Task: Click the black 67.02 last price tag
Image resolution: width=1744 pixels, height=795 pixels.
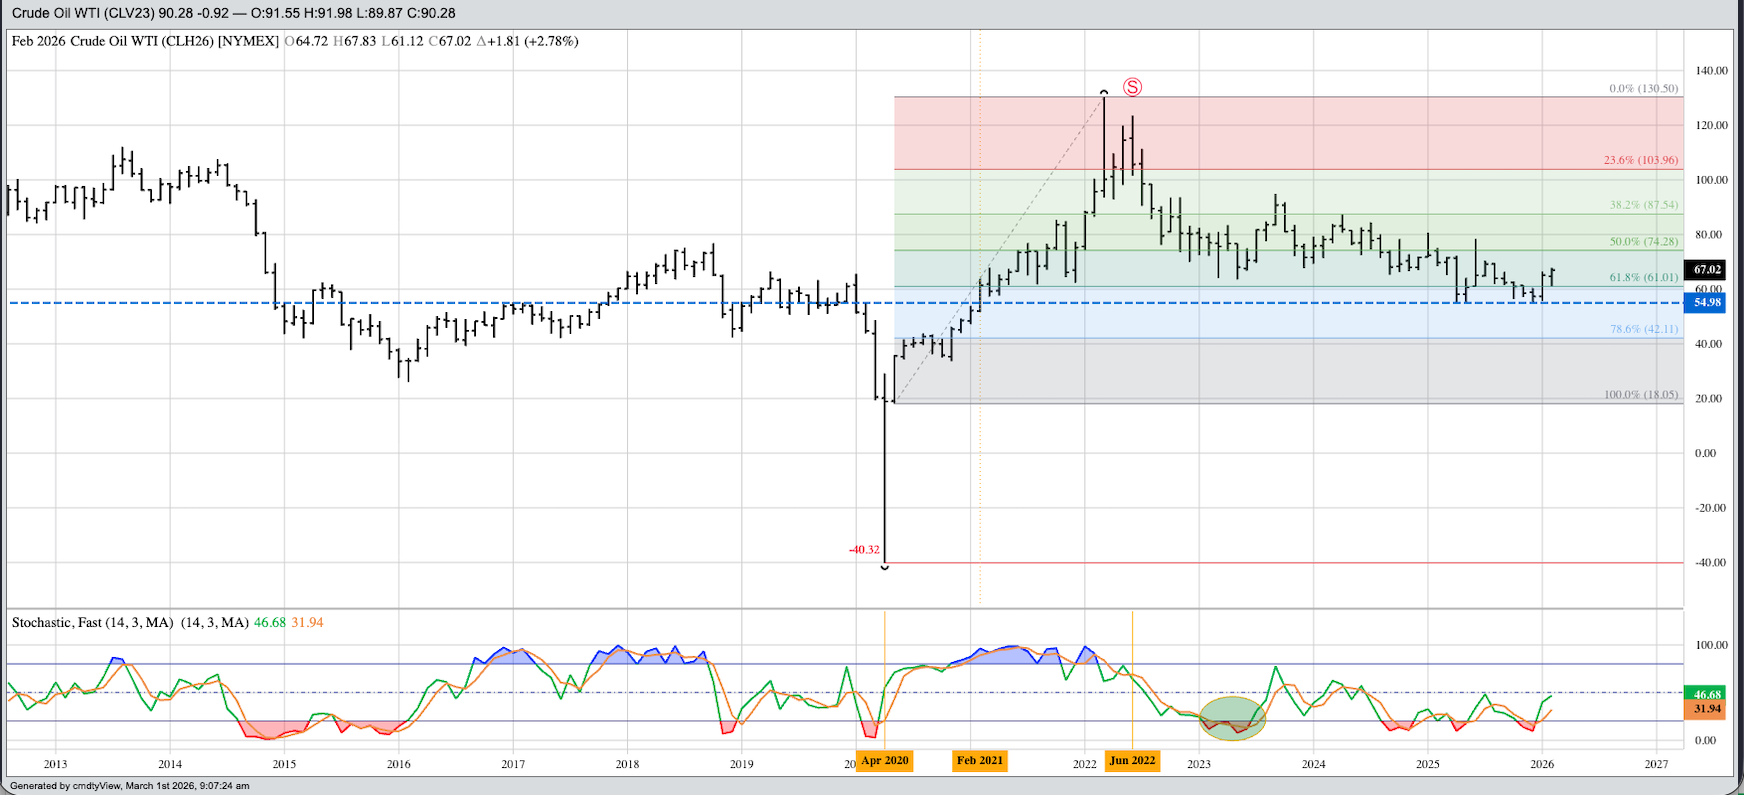Action: (x=1706, y=270)
